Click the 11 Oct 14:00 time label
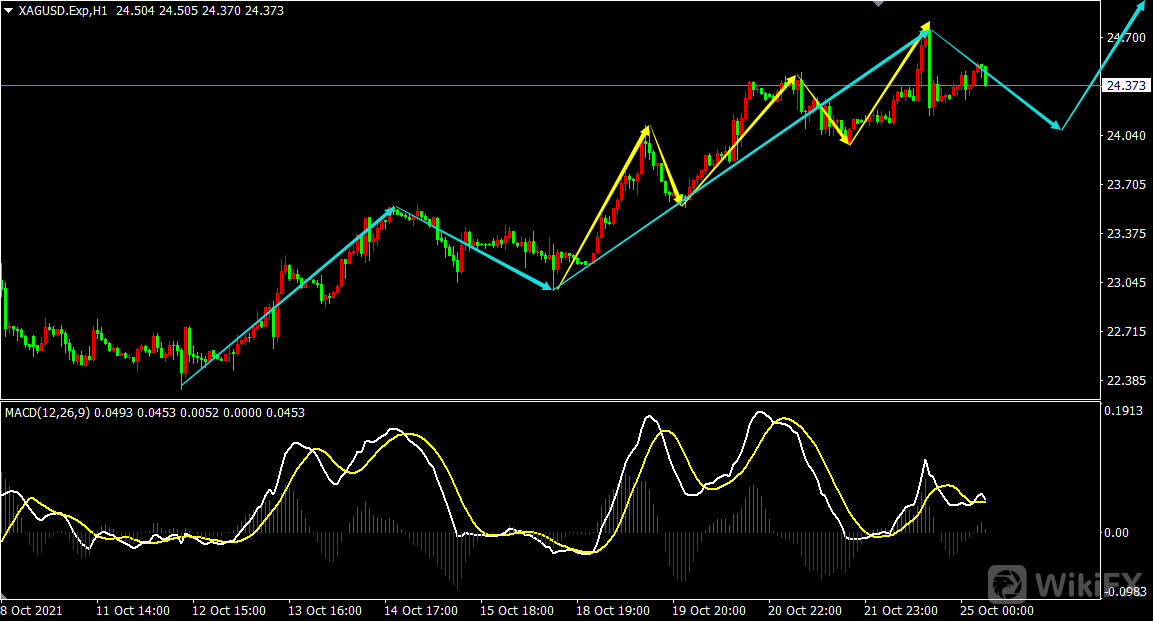 [x=133, y=611]
